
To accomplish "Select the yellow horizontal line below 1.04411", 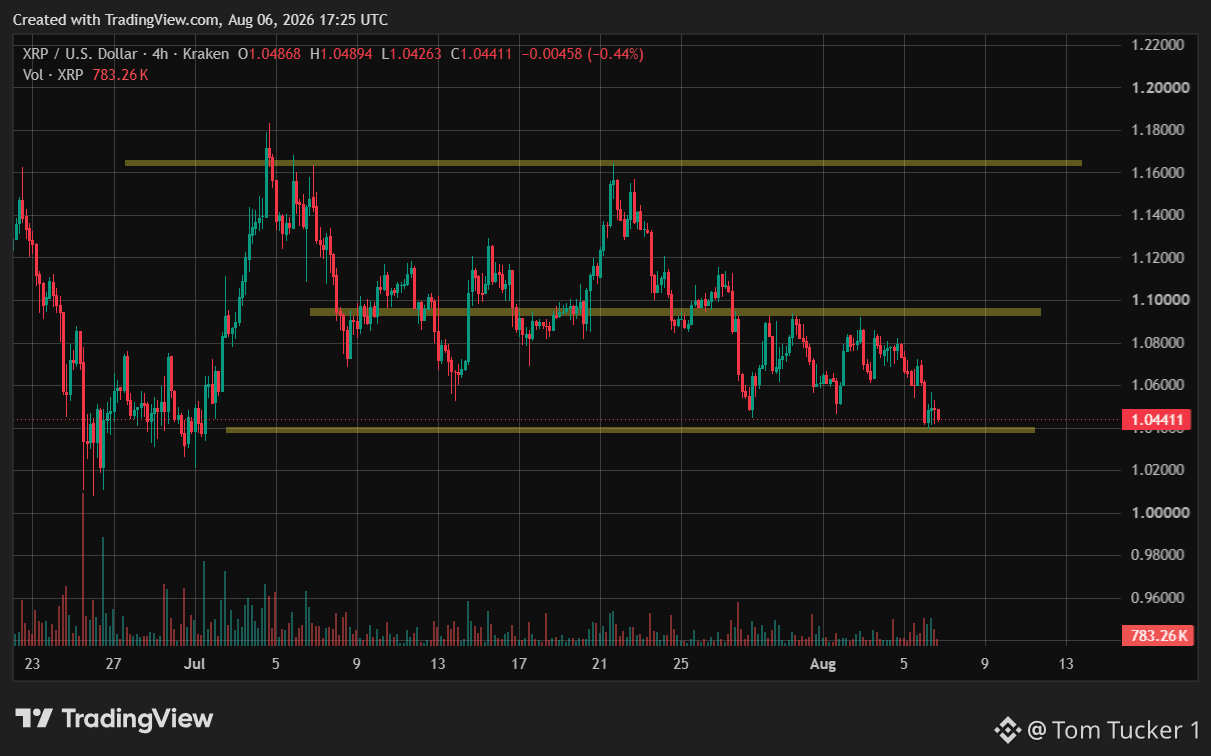I will pyautogui.click(x=630, y=430).
